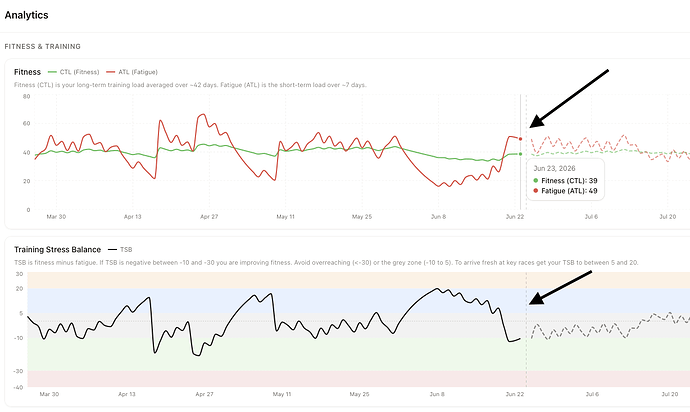
Task: Toggle the CTL (Fitness) legend entry
Action: click(73, 72)
